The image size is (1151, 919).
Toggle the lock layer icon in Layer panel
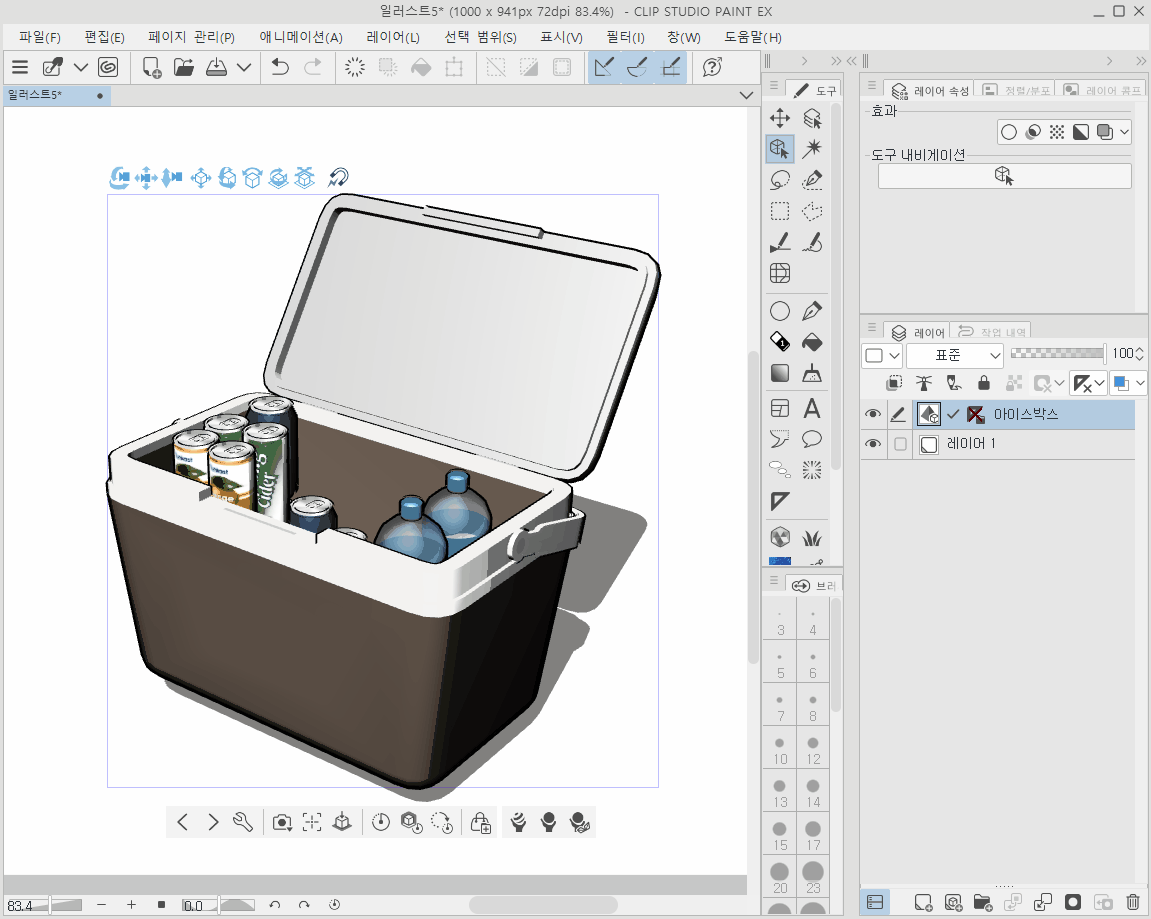[984, 383]
